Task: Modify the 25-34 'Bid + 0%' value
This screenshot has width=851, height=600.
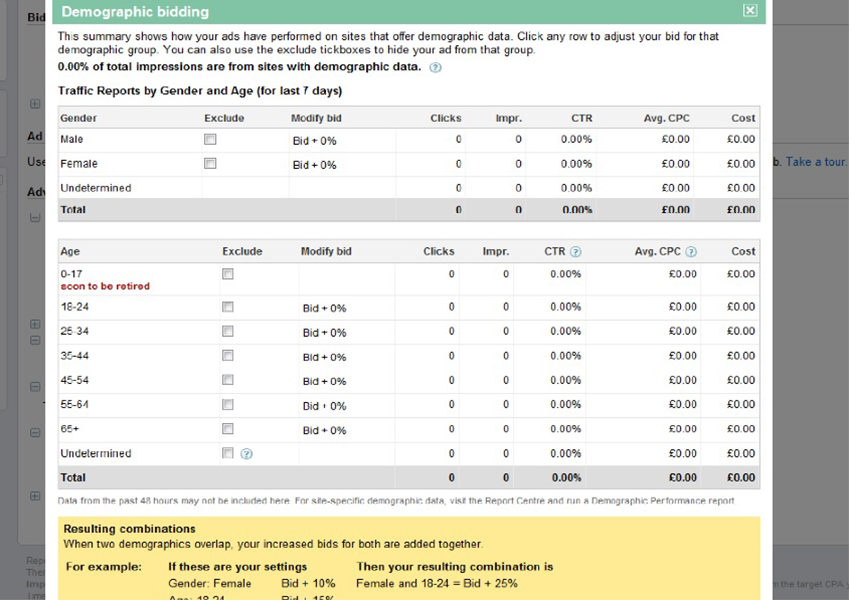Action: point(325,333)
